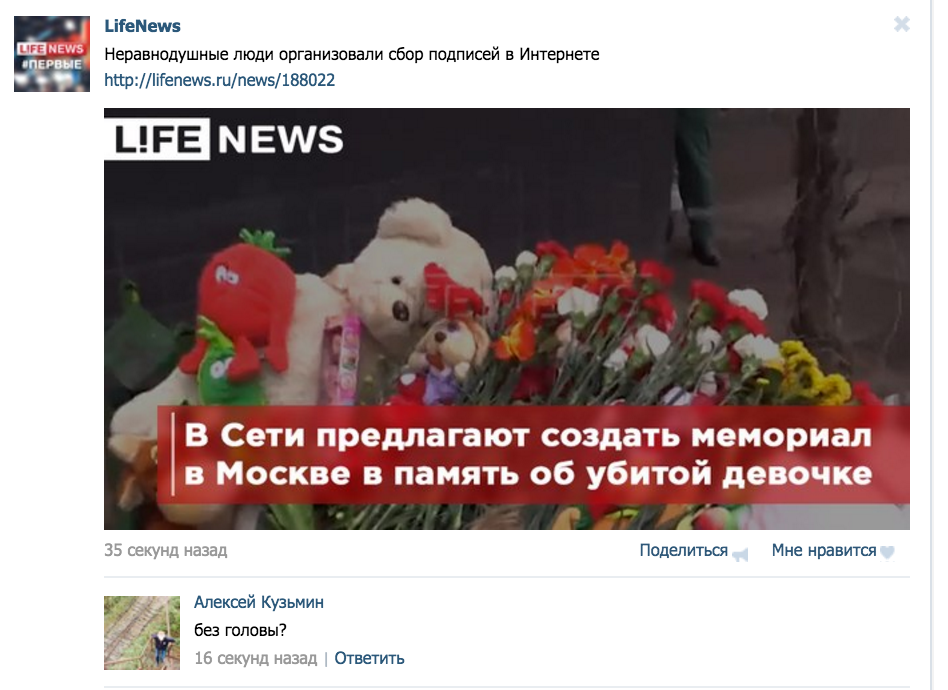Like the post via the heart icon
The height and width of the screenshot is (690, 948).
(x=887, y=552)
